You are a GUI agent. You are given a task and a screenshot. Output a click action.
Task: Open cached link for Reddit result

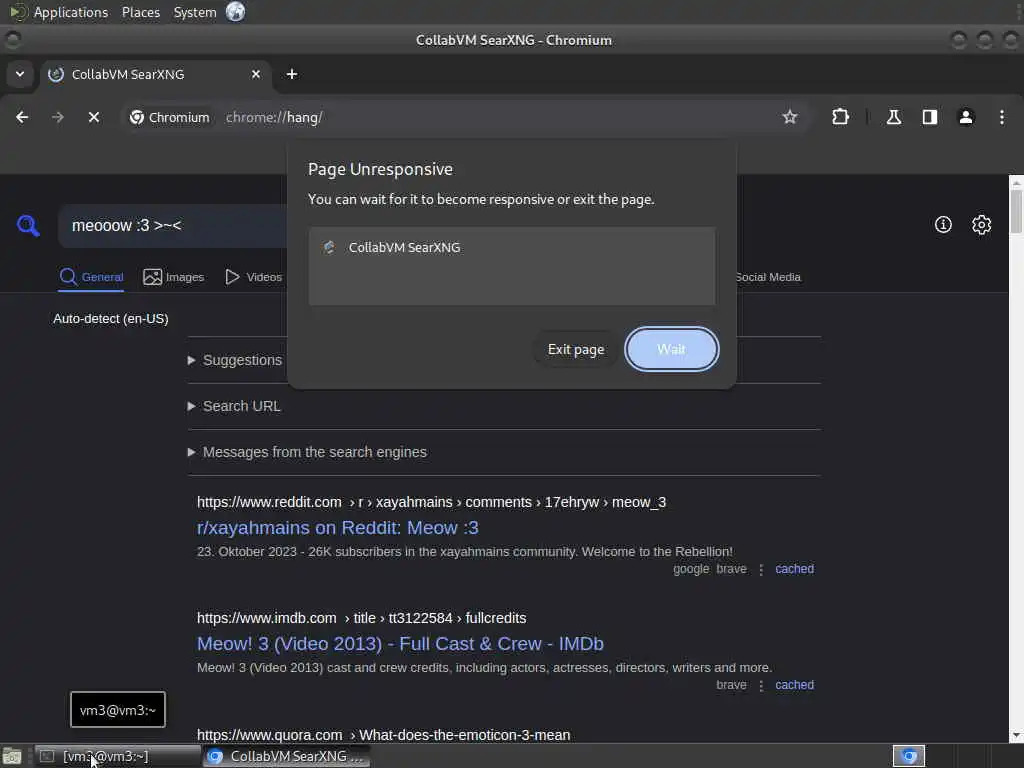(794, 569)
